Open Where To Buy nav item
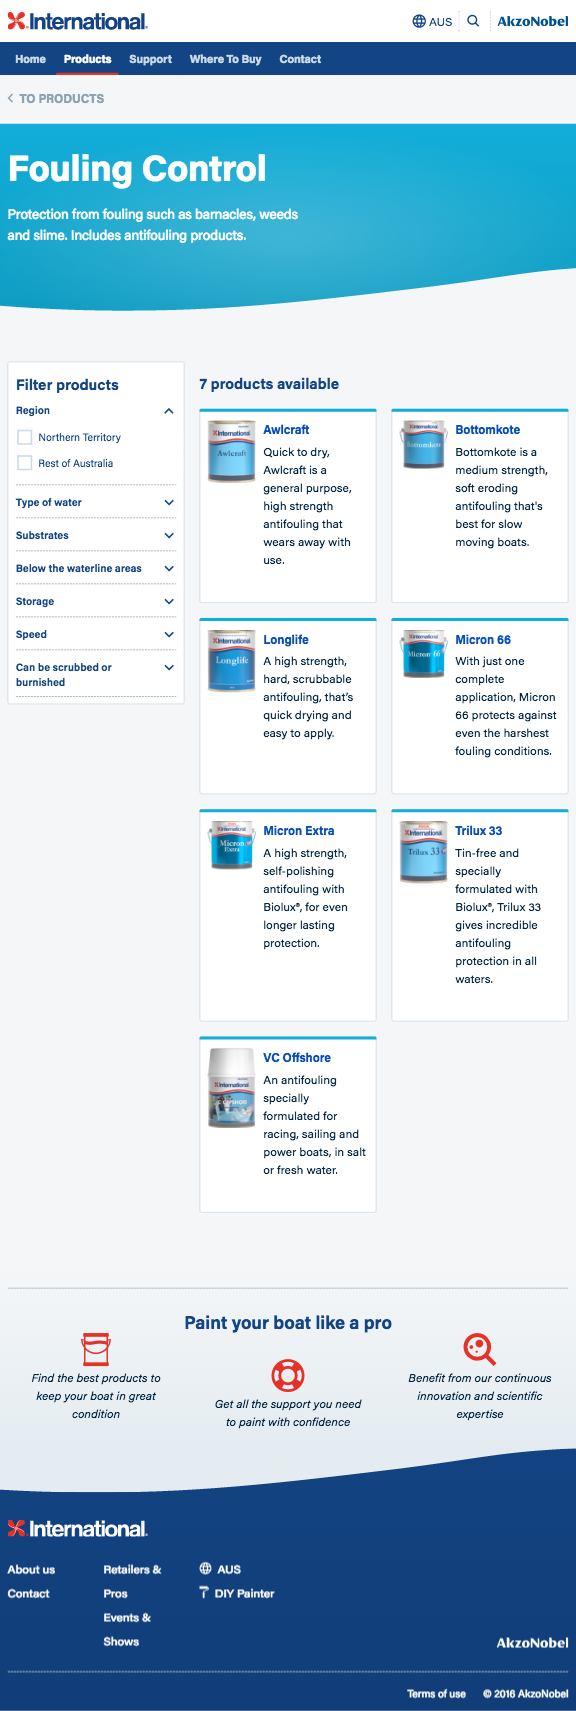The height and width of the screenshot is (1711, 576). point(225,59)
